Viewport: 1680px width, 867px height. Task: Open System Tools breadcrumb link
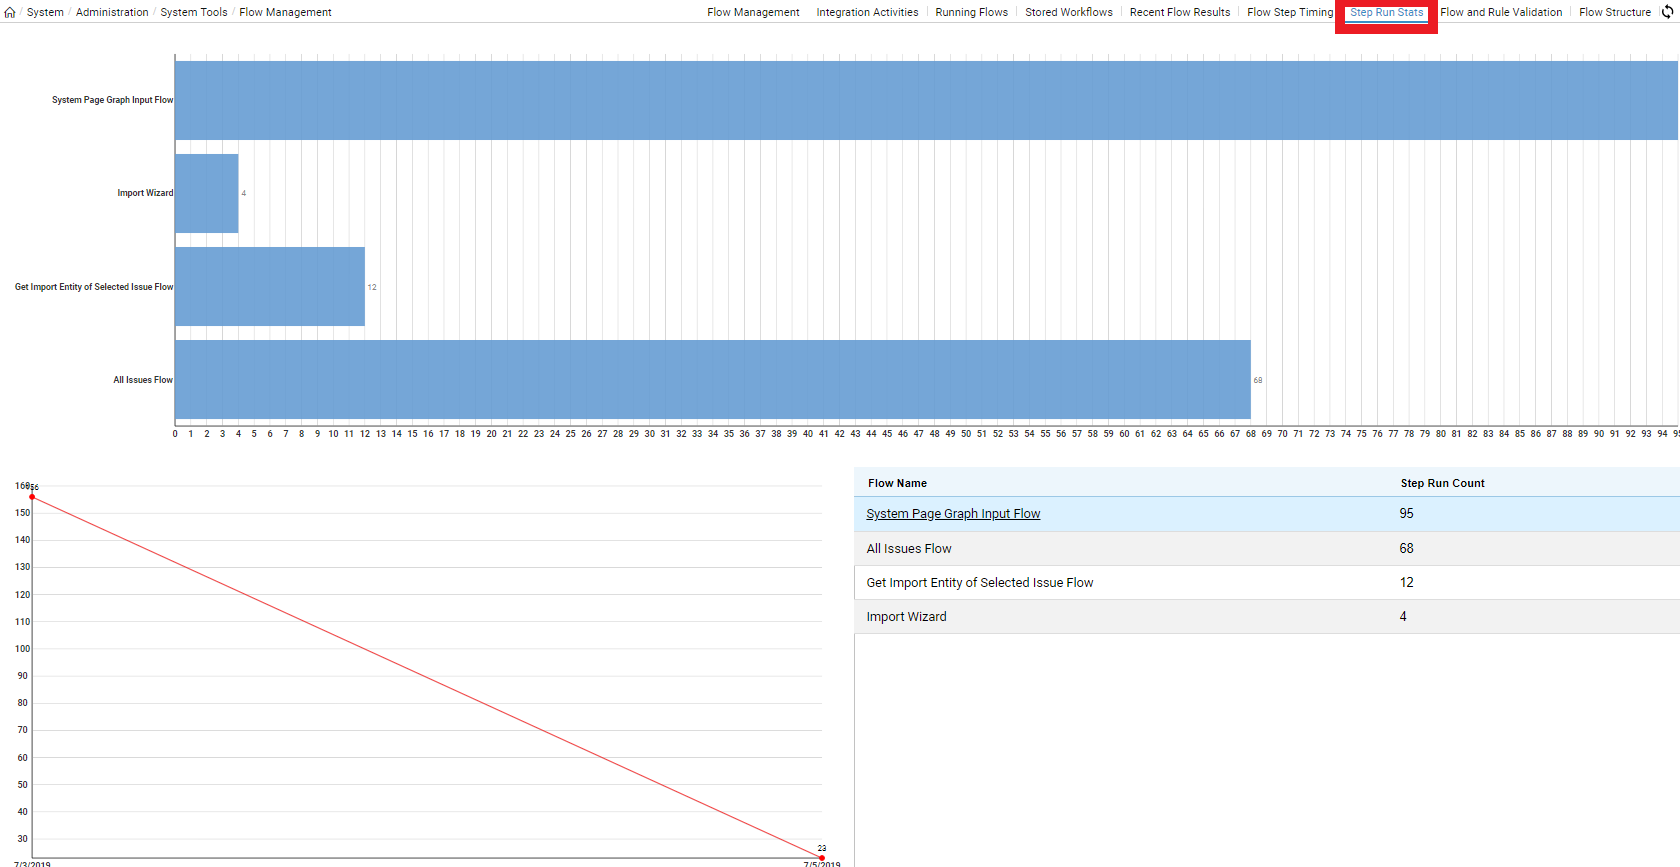point(194,12)
